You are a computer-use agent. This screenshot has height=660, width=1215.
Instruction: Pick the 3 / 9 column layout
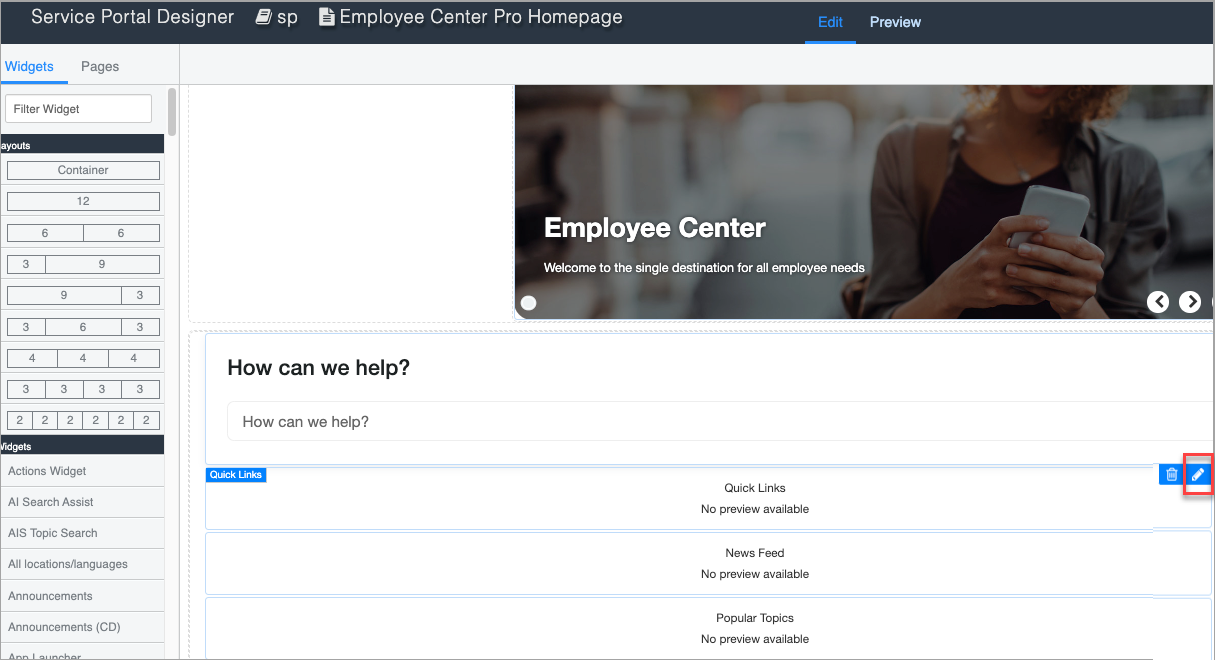point(83,265)
